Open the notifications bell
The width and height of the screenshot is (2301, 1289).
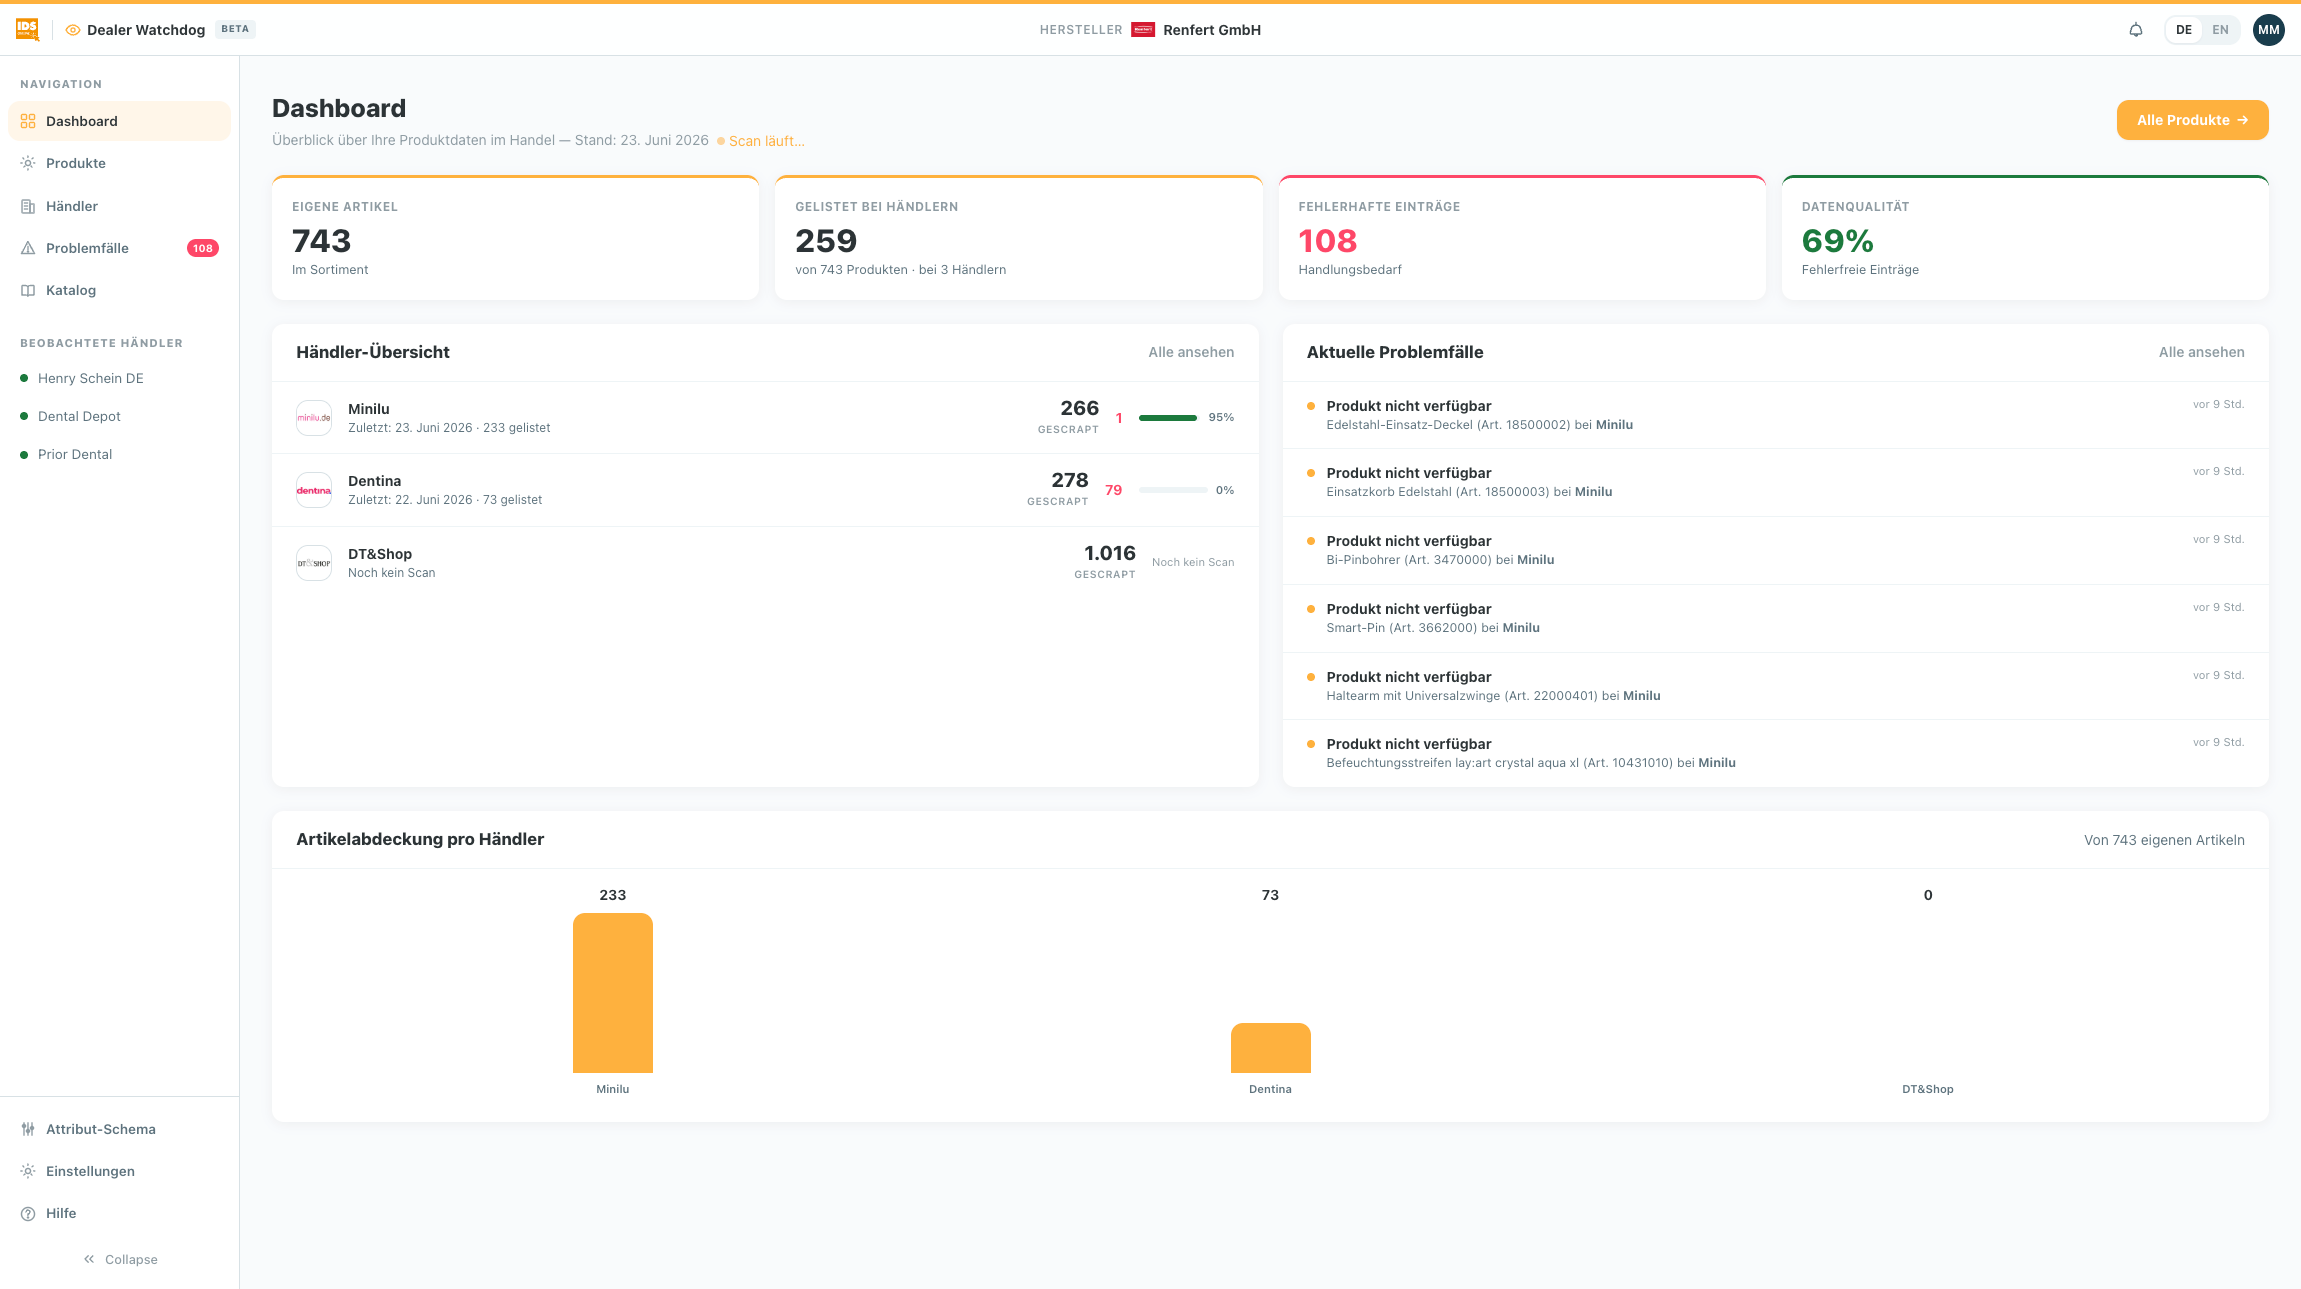coord(2136,30)
